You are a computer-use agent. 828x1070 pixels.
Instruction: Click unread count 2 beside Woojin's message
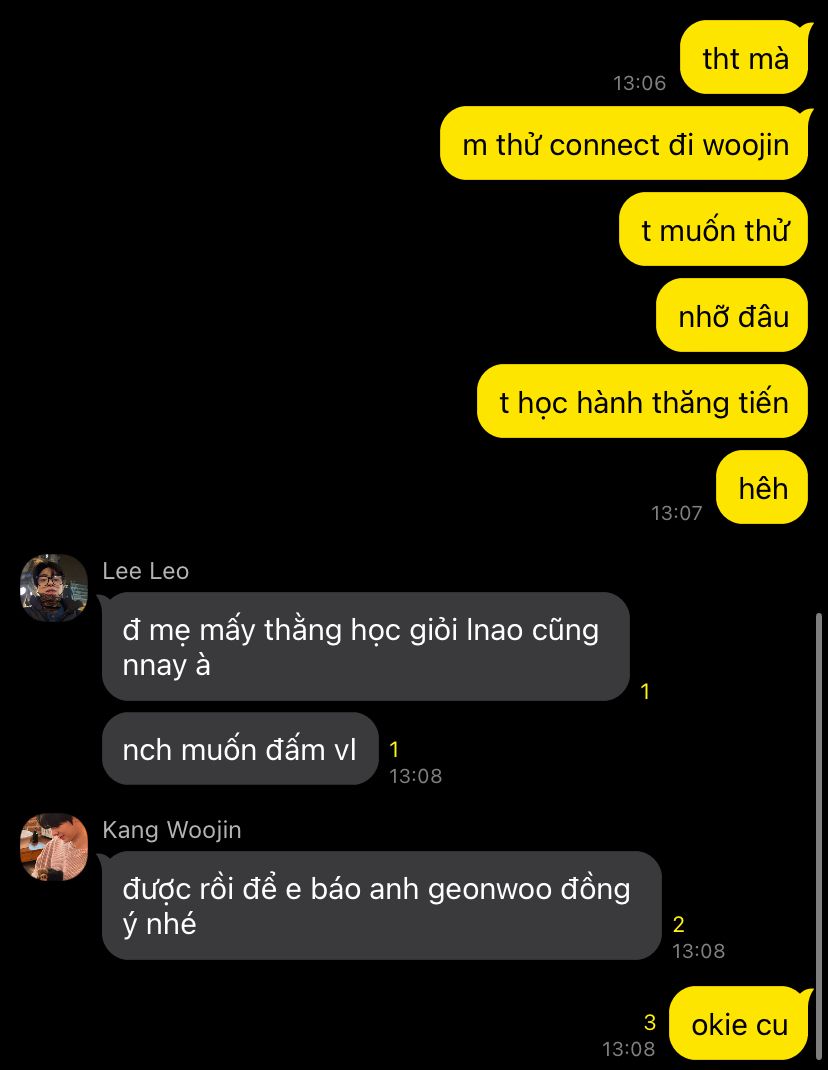[x=679, y=925]
